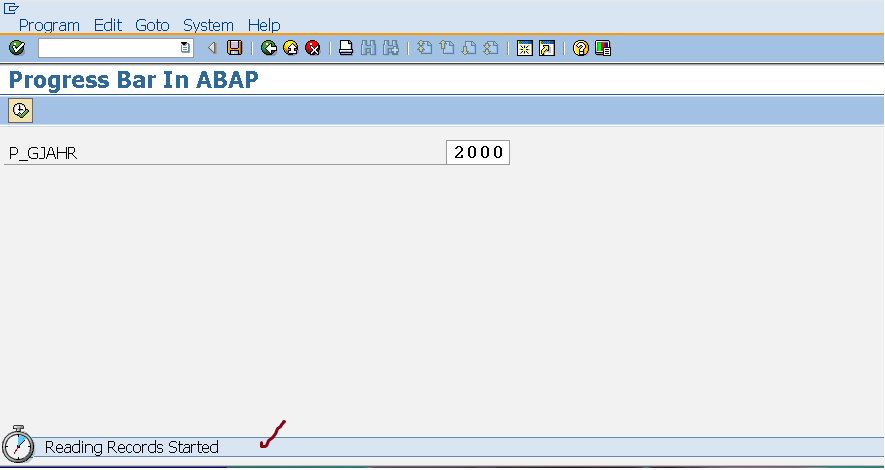
Task: Click the yellow Exit up-arrow icon
Action: coord(291,48)
